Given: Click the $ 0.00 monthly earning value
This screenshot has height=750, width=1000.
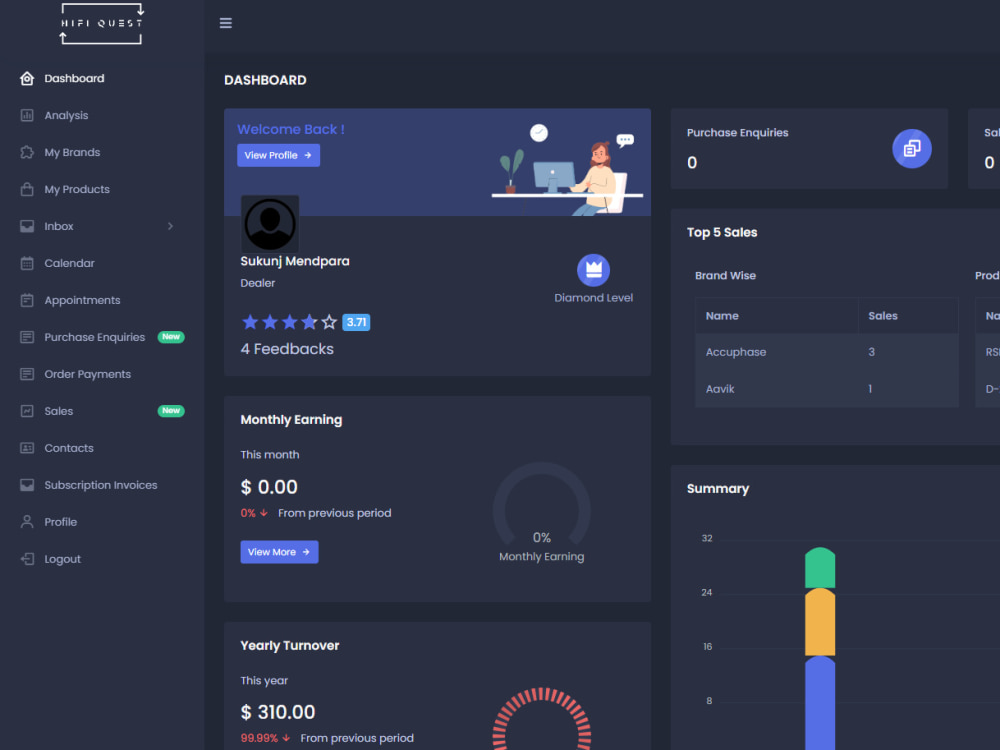Looking at the screenshot, I should [x=268, y=487].
